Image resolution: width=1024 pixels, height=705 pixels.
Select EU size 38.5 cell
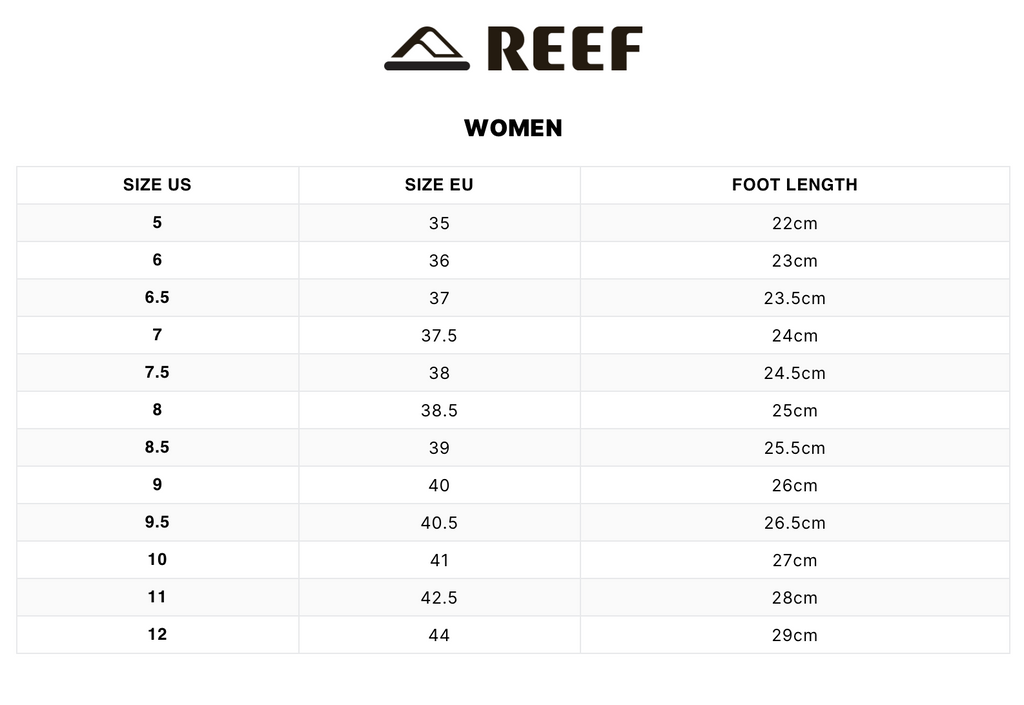(439, 411)
